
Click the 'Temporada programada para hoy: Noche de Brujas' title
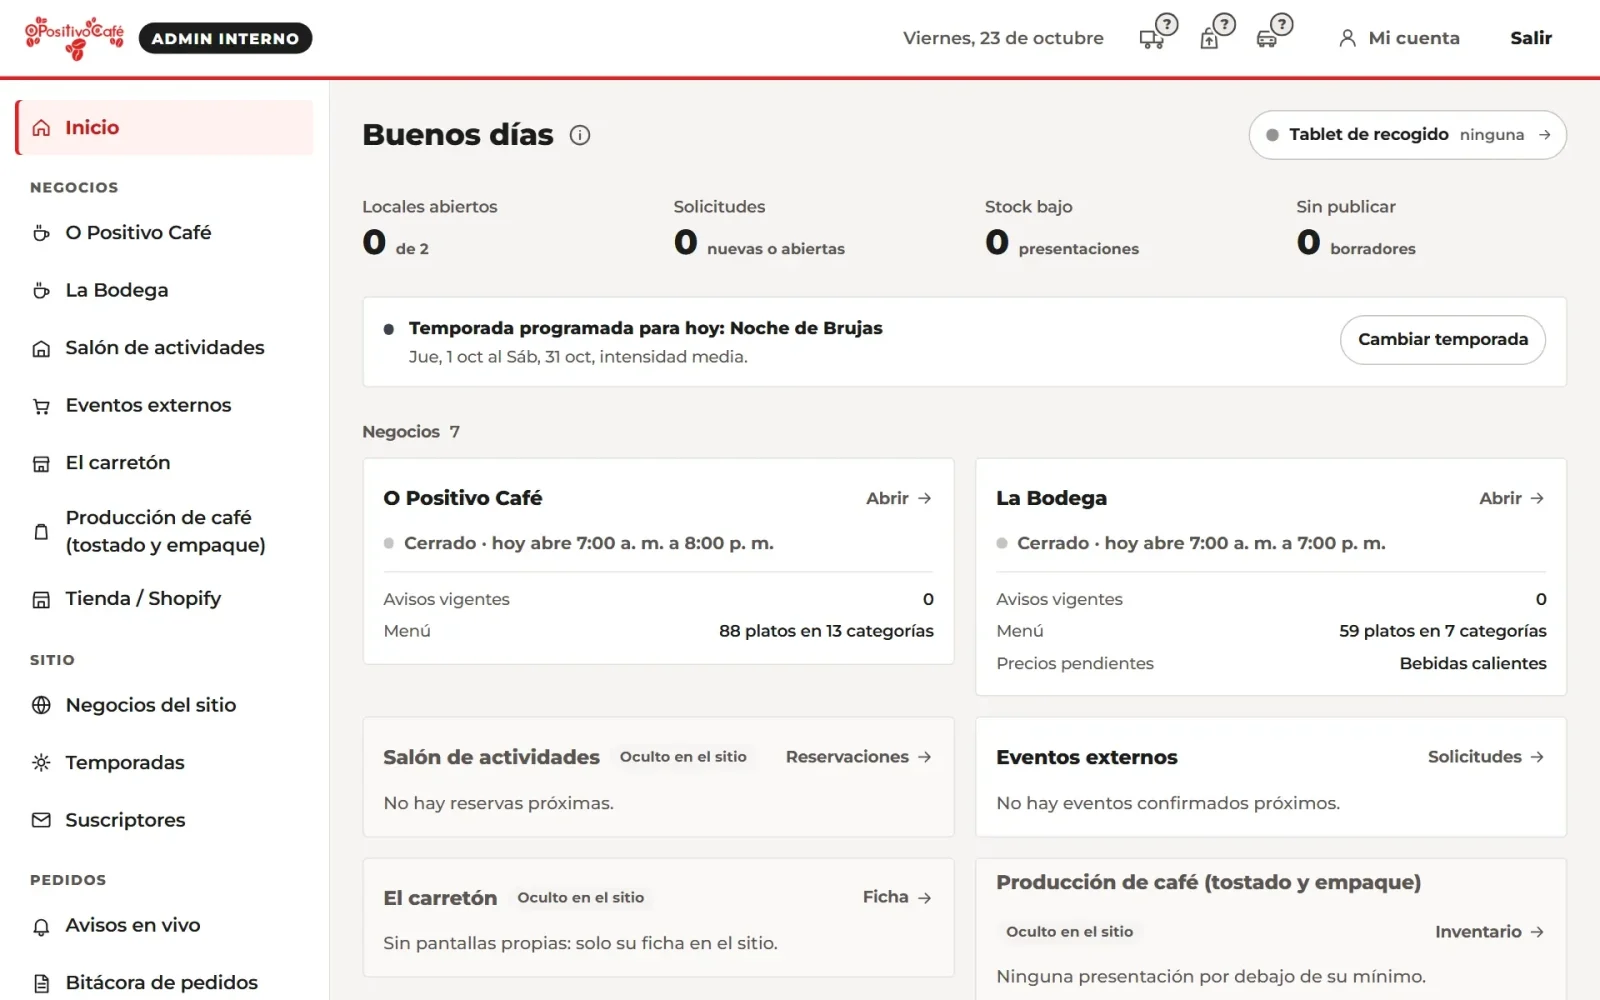point(646,328)
